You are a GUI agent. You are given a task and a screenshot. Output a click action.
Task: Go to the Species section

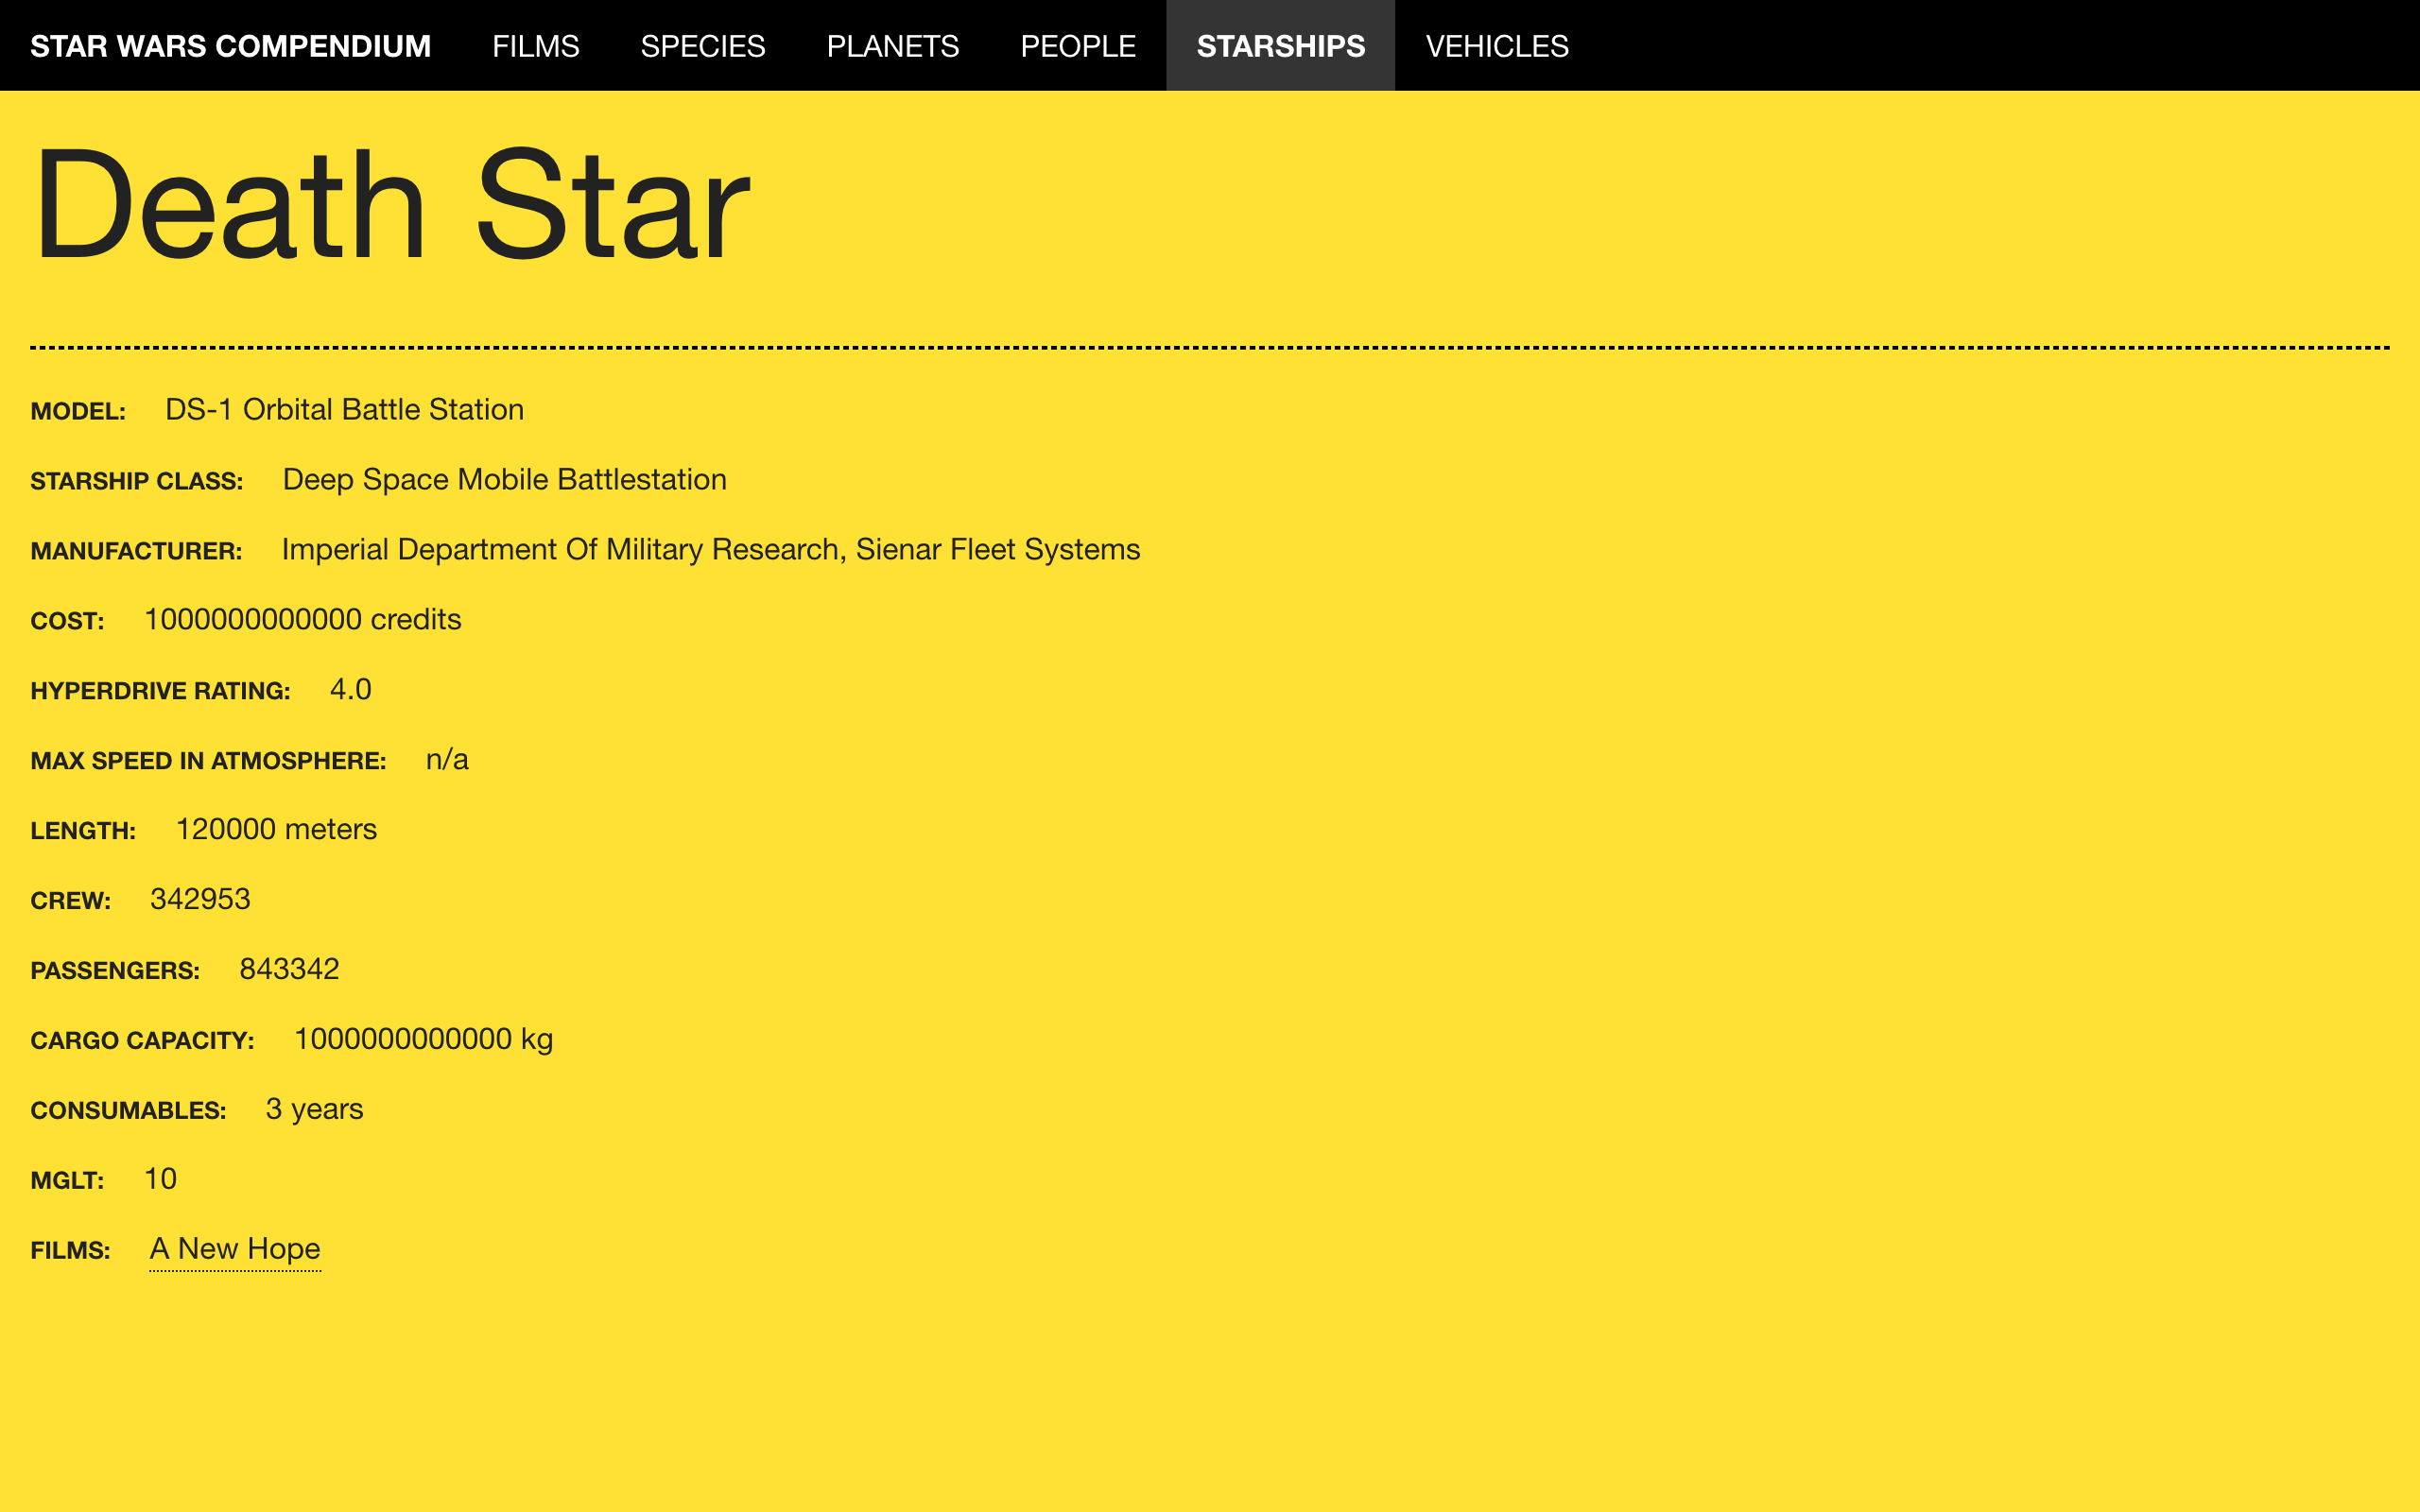702,46
